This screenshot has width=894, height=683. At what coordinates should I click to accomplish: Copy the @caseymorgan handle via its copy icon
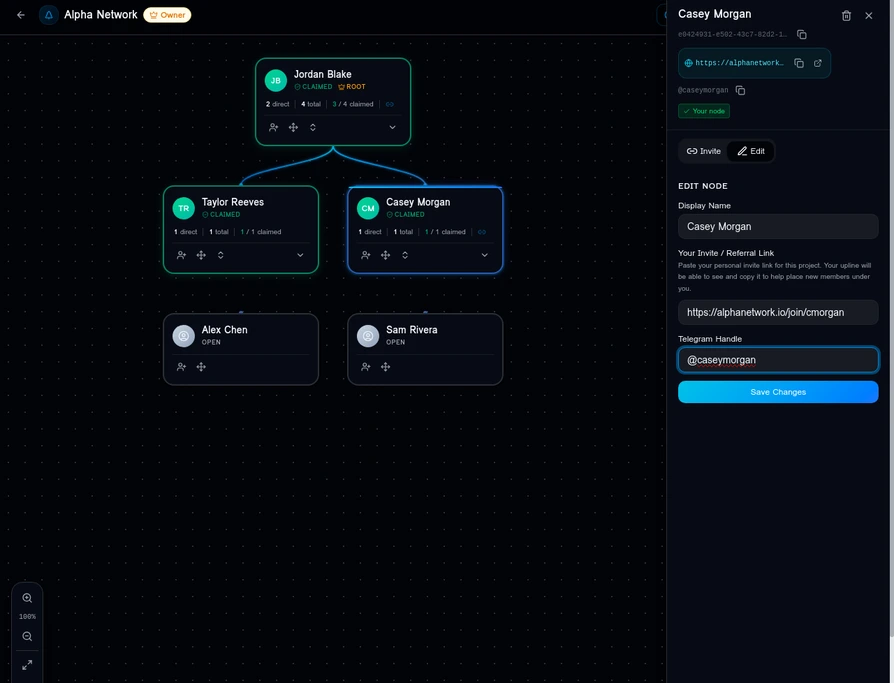coord(738,88)
